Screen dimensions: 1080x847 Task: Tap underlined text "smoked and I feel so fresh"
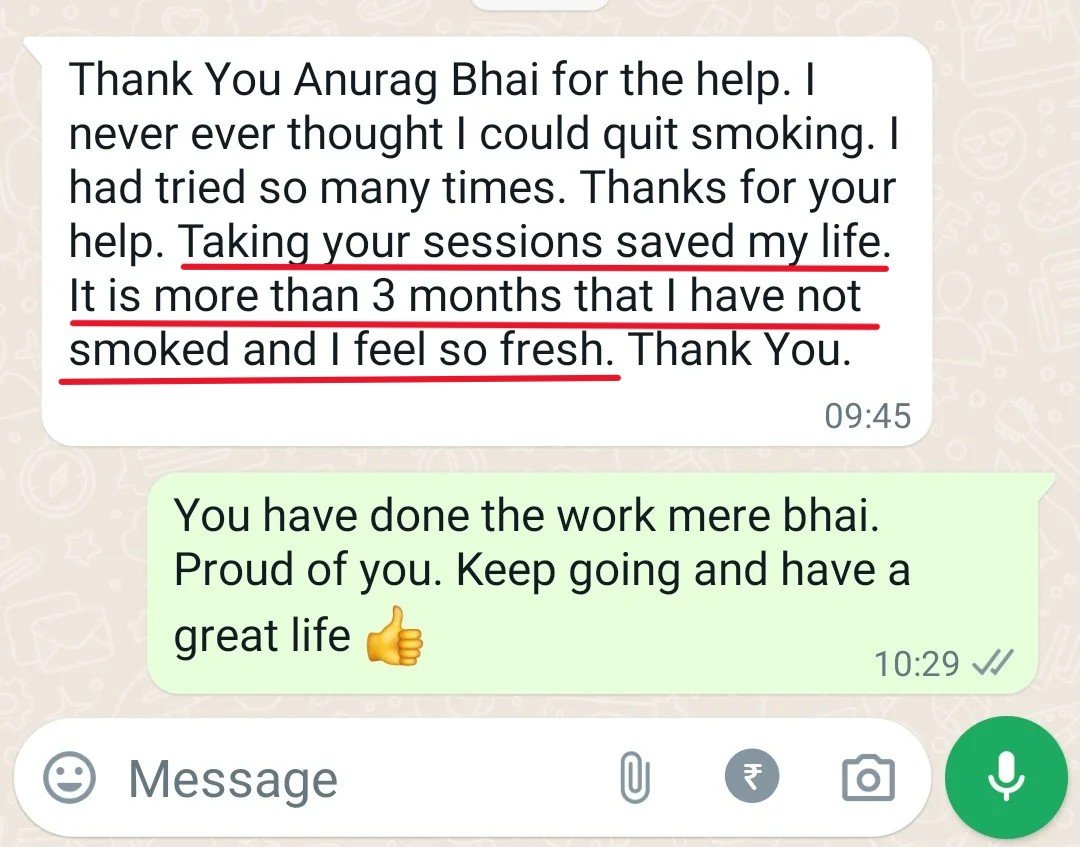tap(341, 349)
